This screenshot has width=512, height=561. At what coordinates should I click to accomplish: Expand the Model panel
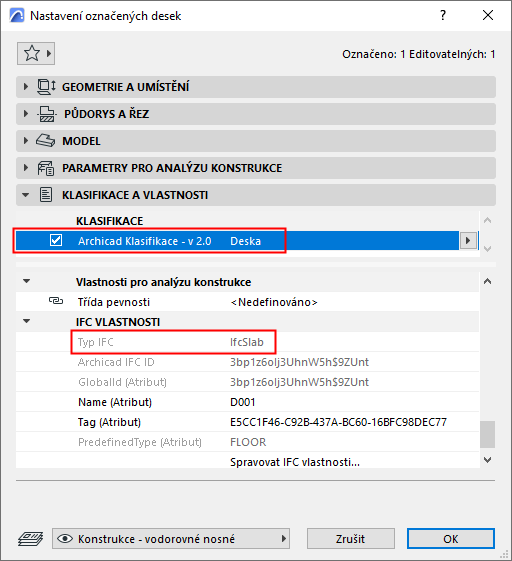pos(25,141)
